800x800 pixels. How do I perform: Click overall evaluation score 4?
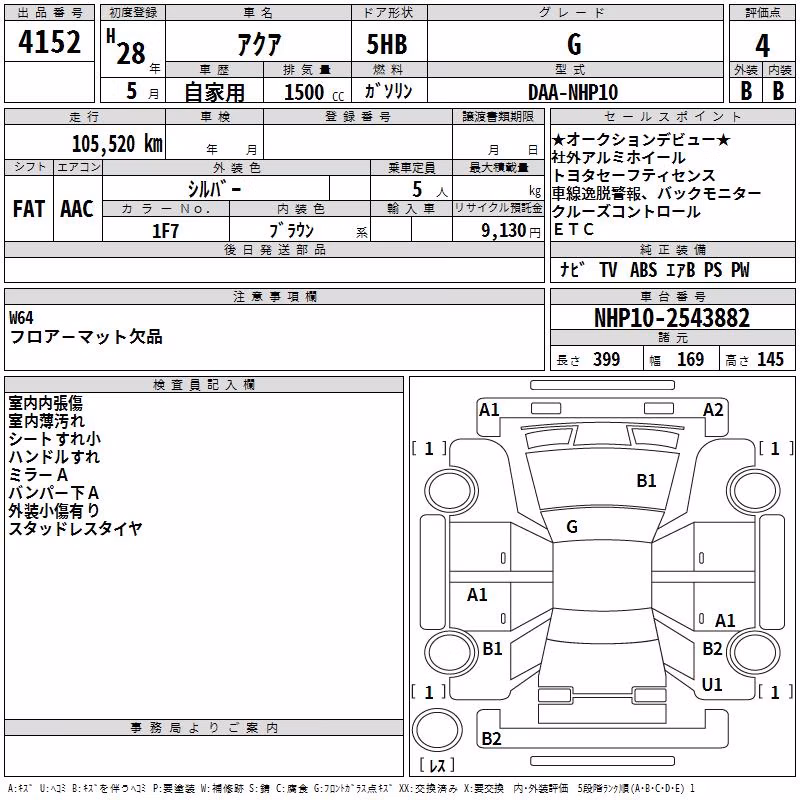click(762, 45)
